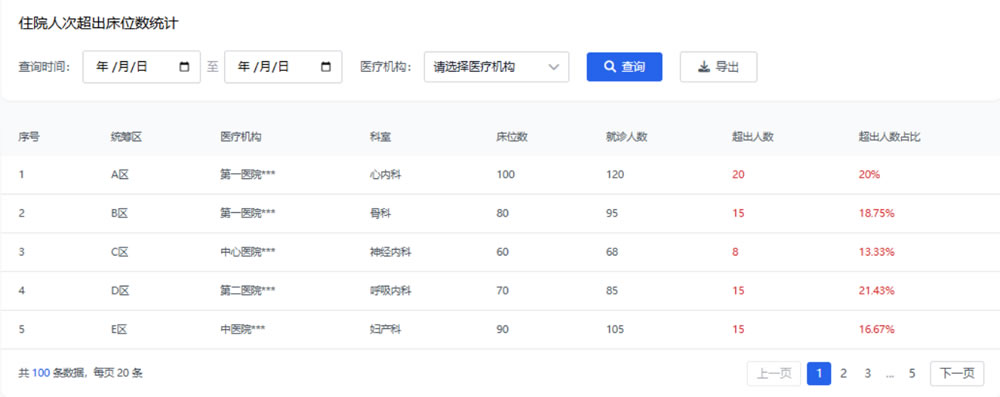The image size is (1000, 397).
Task: Click 超出人数占比 column header
Action: [889, 137]
